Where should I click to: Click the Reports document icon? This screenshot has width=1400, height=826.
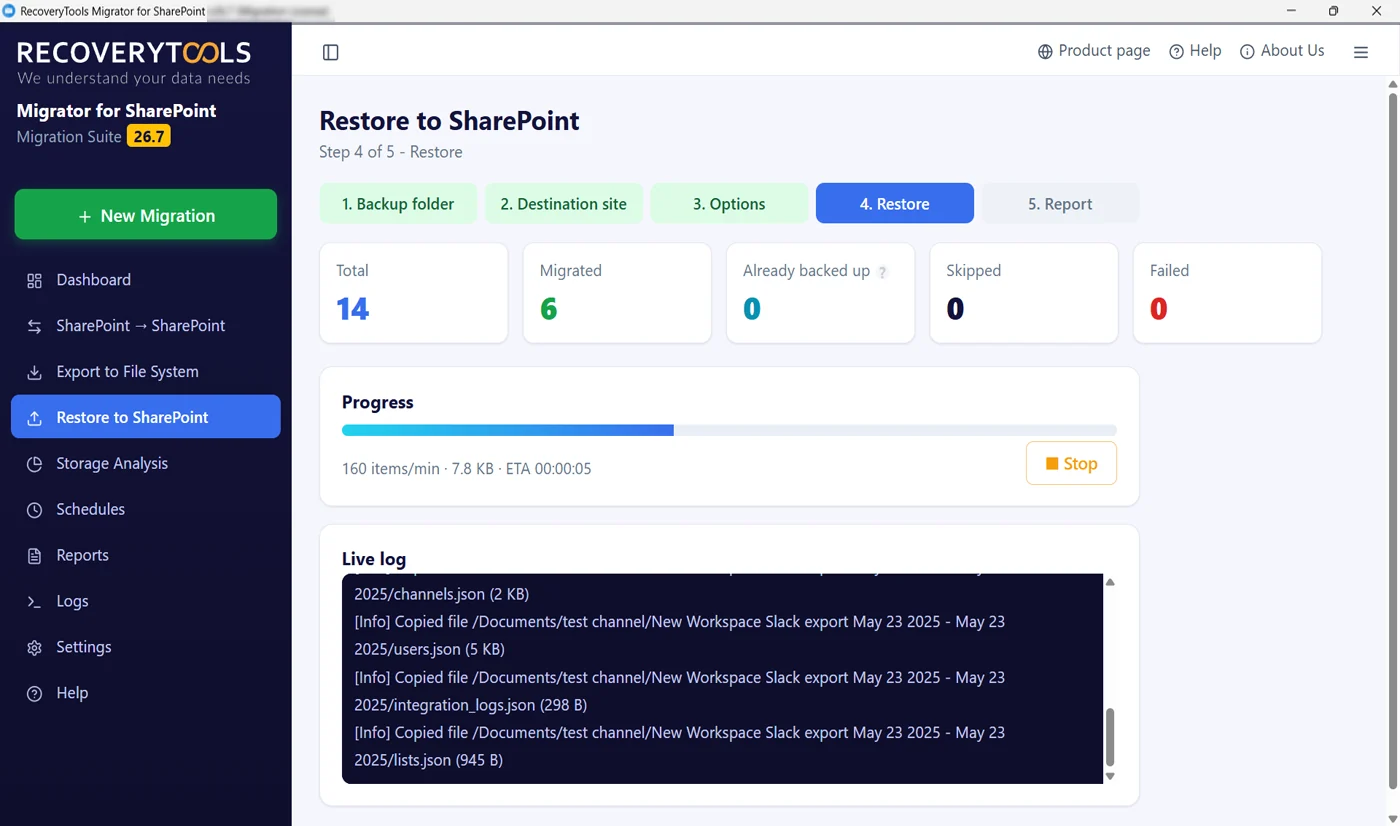34,556
